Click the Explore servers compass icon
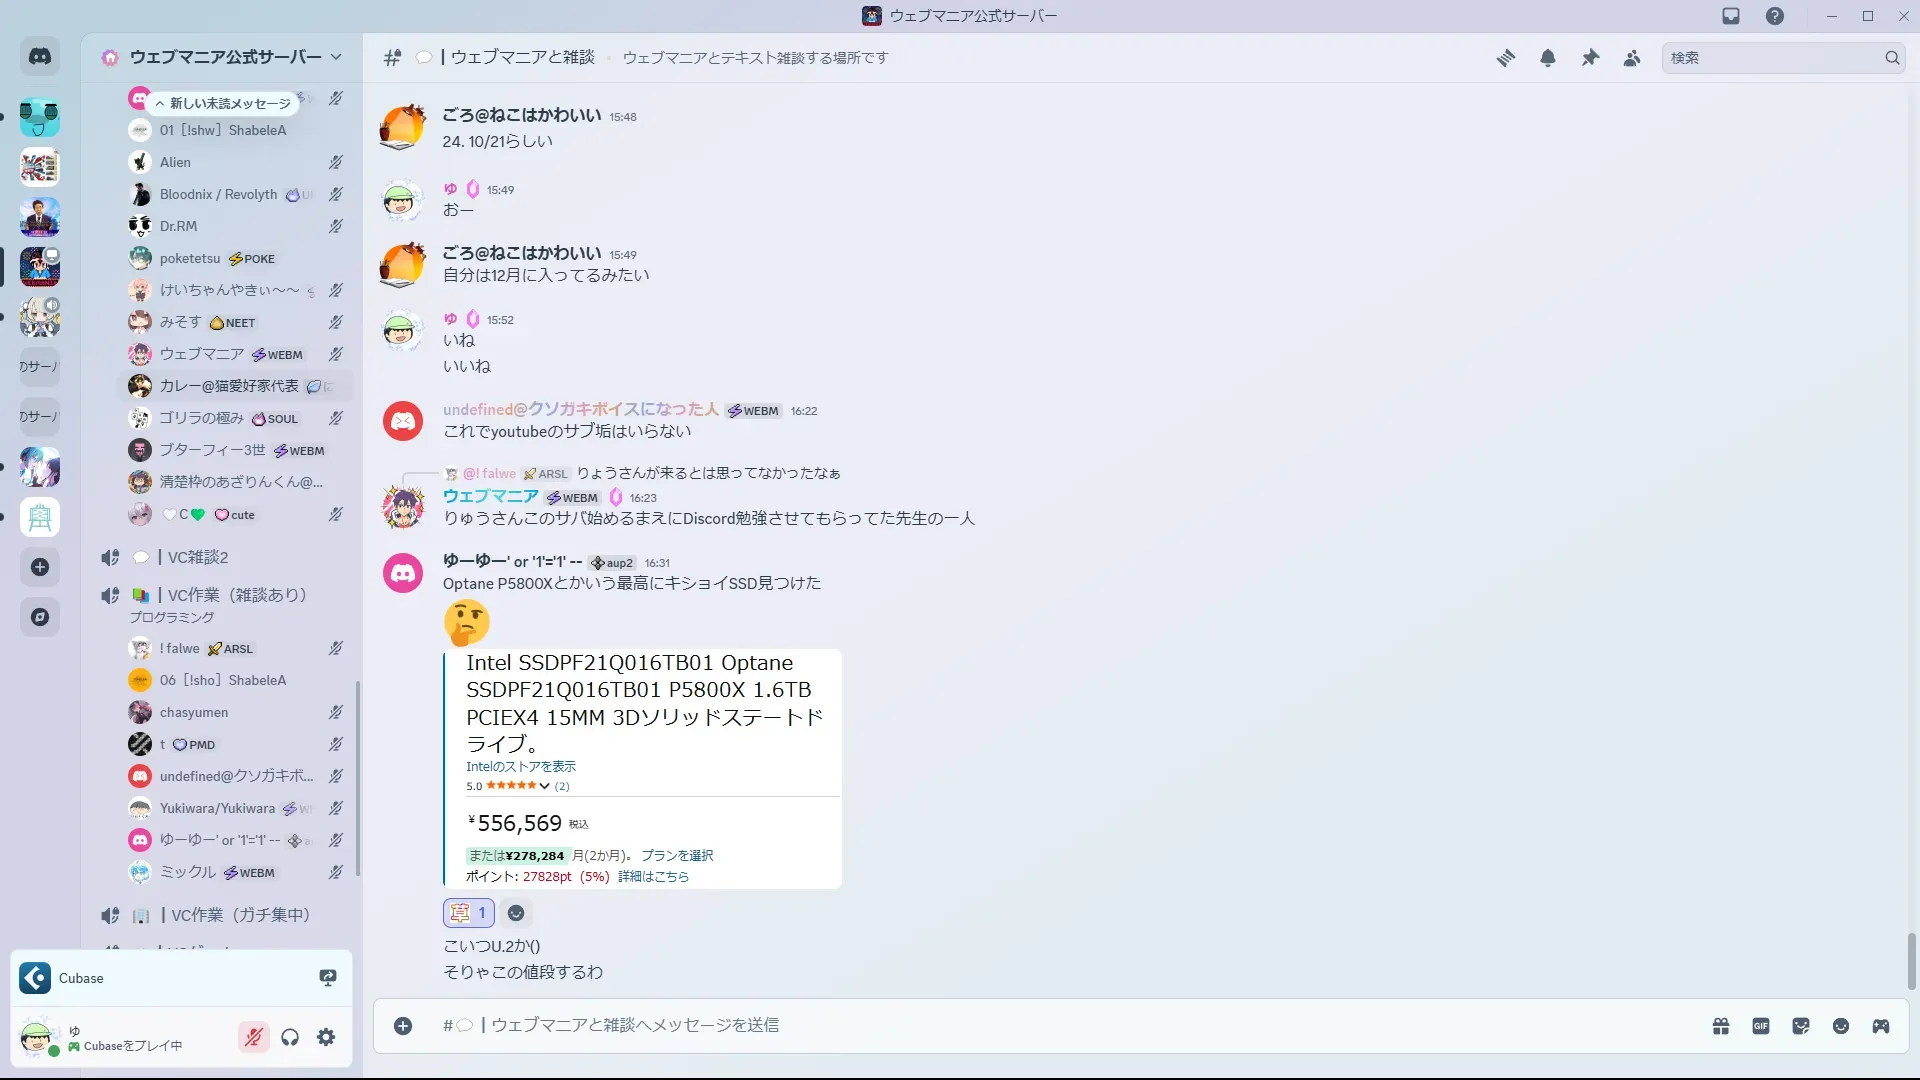Viewport: 1920px width, 1080px height. [x=40, y=617]
